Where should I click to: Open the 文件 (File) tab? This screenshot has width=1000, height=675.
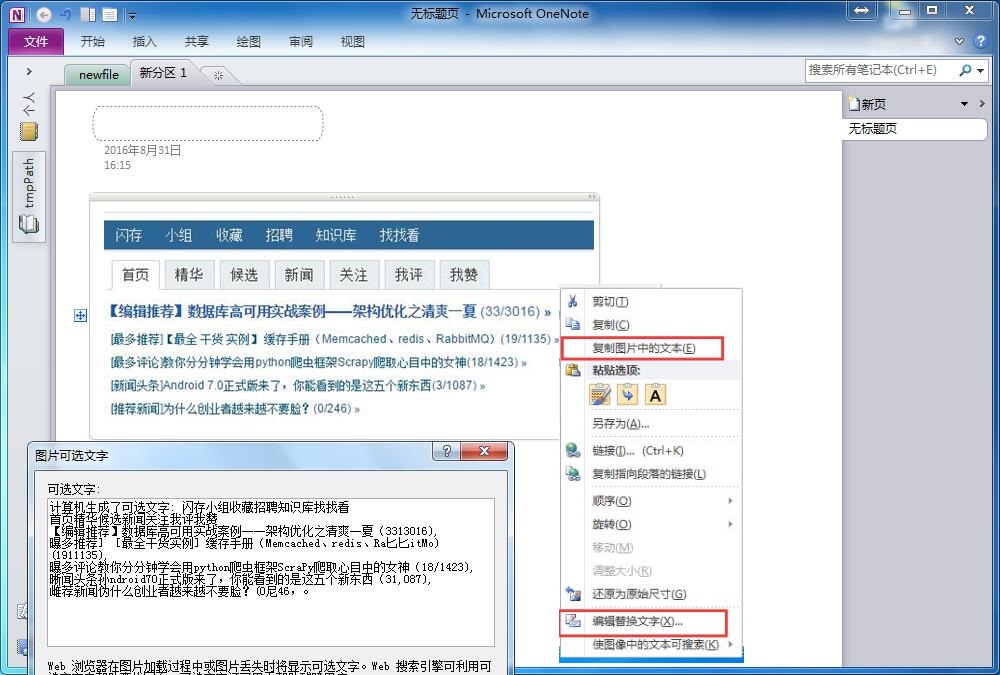coord(36,41)
